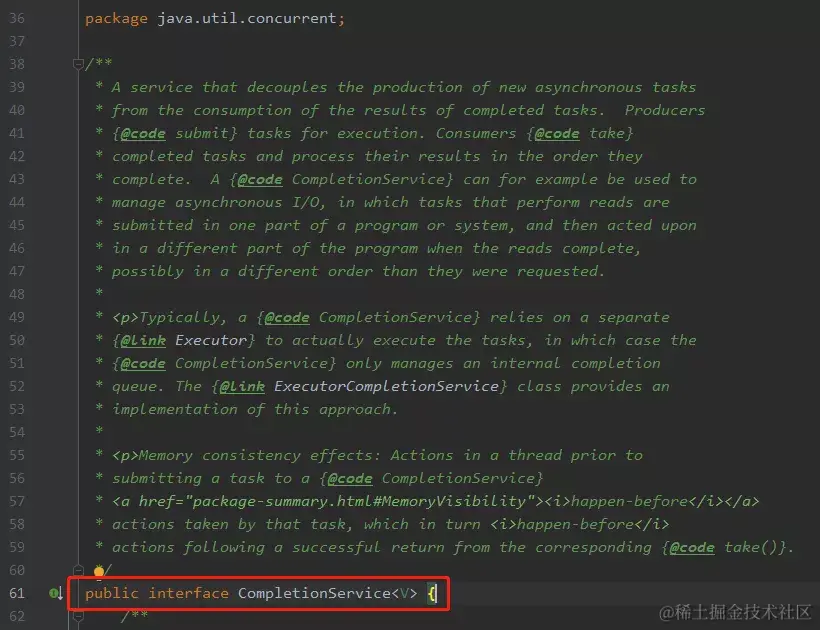
Task: Click the word 'successful' on line 59
Action: (336, 547)
